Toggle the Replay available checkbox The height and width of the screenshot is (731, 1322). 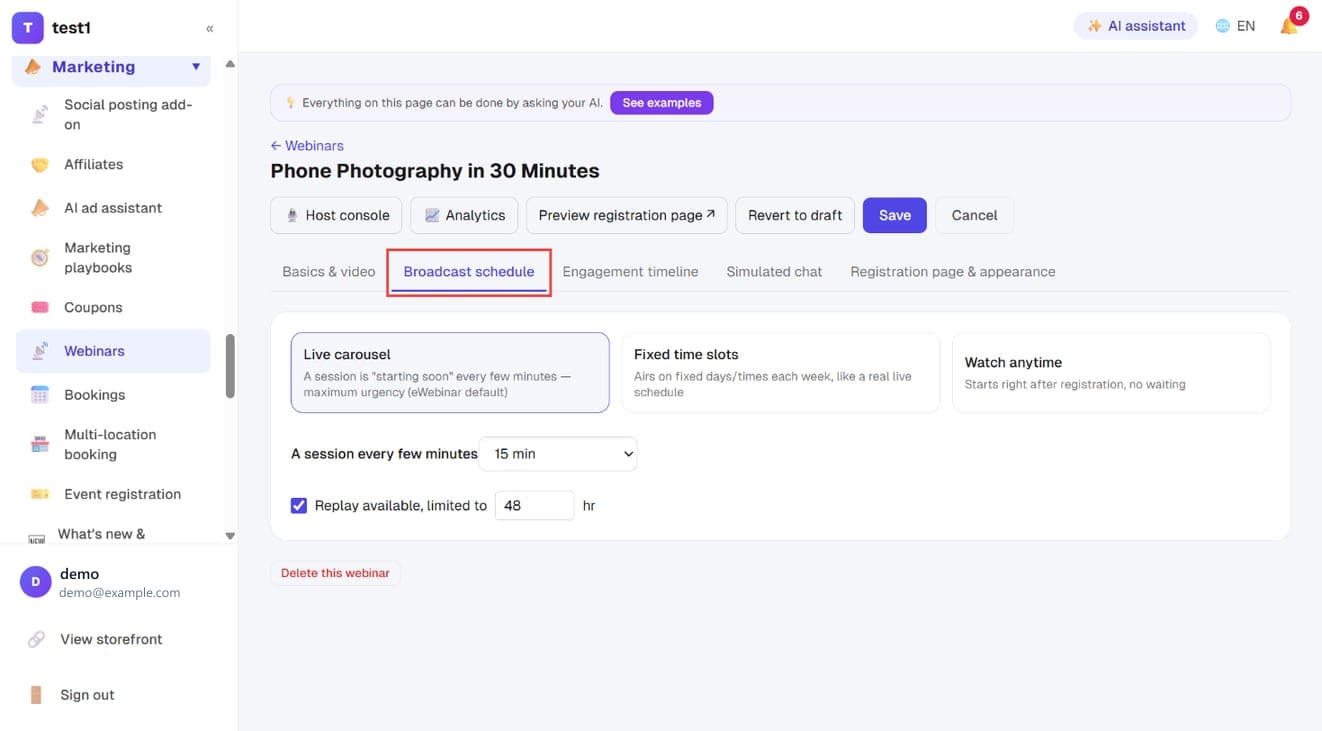point(299,506)
